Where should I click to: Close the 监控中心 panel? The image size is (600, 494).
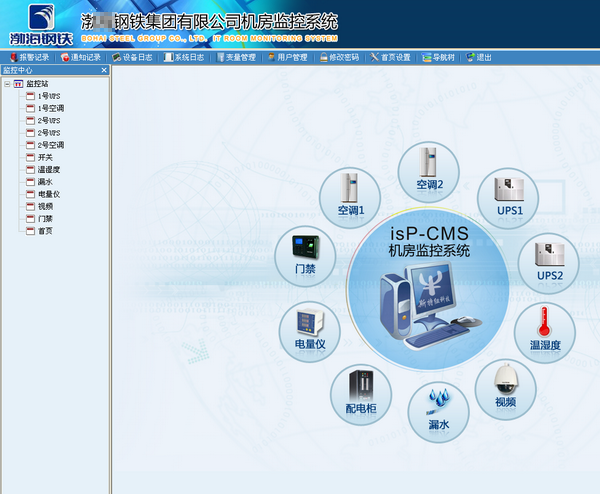(x=104, y=70)
